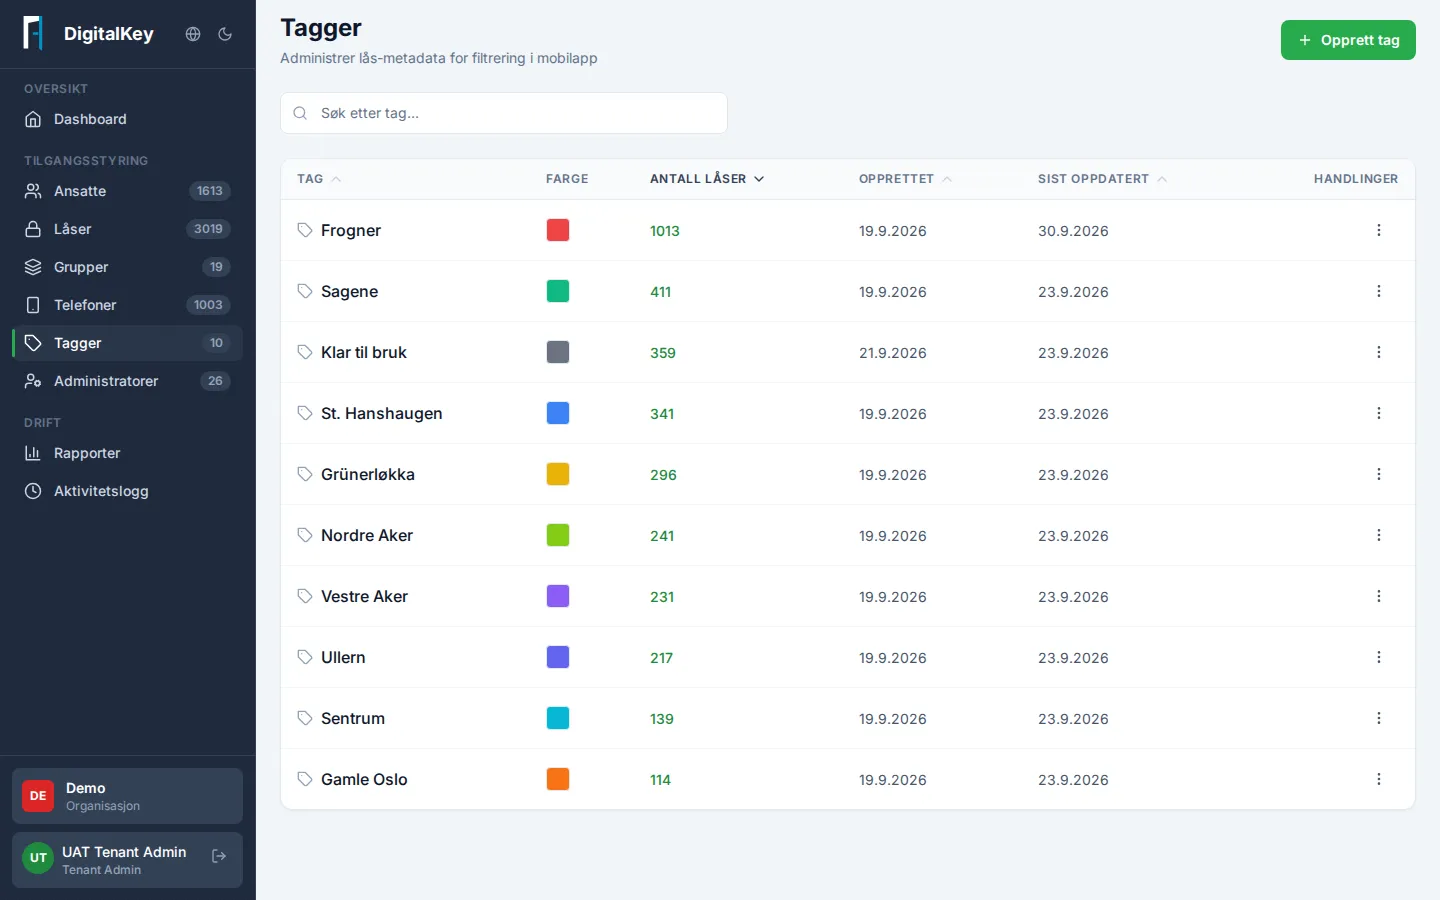Image resolution: width=1440 pixels, height=900 pixels.
Task: Click Opprett tag button
Action: coord(1348,40)
